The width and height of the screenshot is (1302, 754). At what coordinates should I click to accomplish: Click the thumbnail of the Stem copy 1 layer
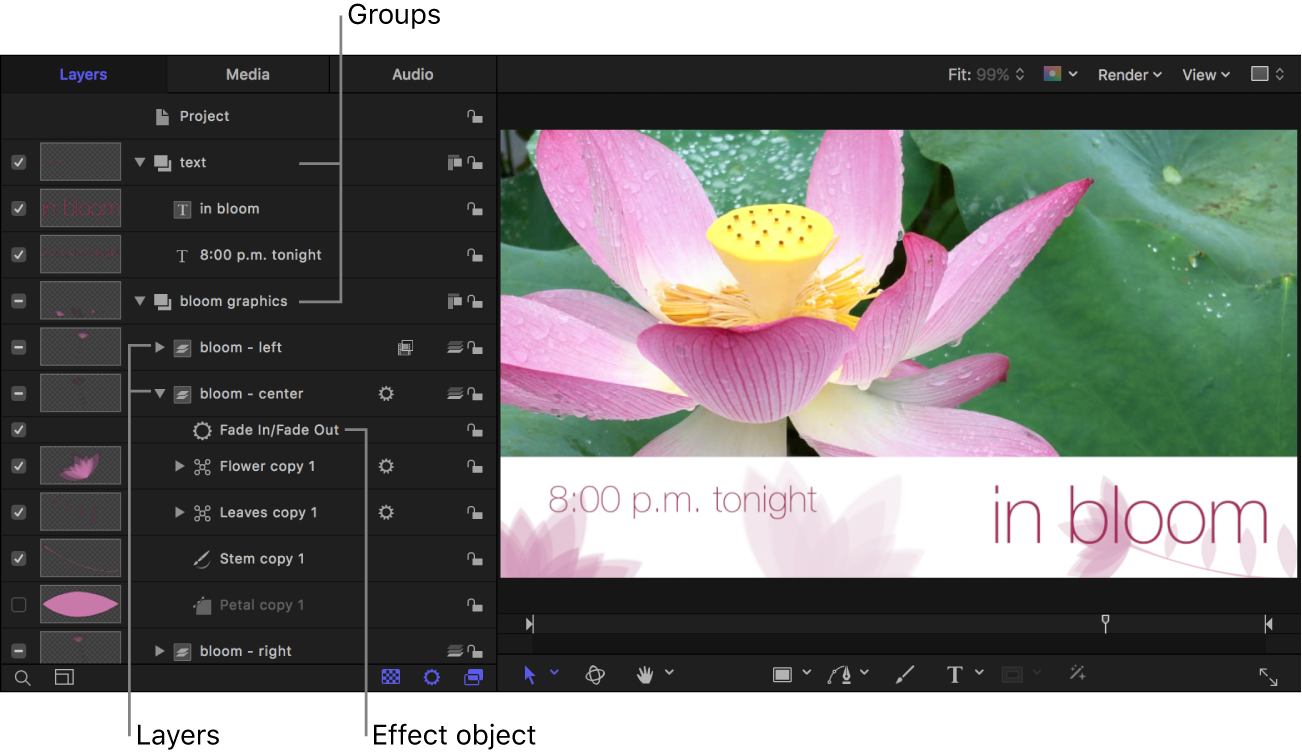(x=80, y=558)
